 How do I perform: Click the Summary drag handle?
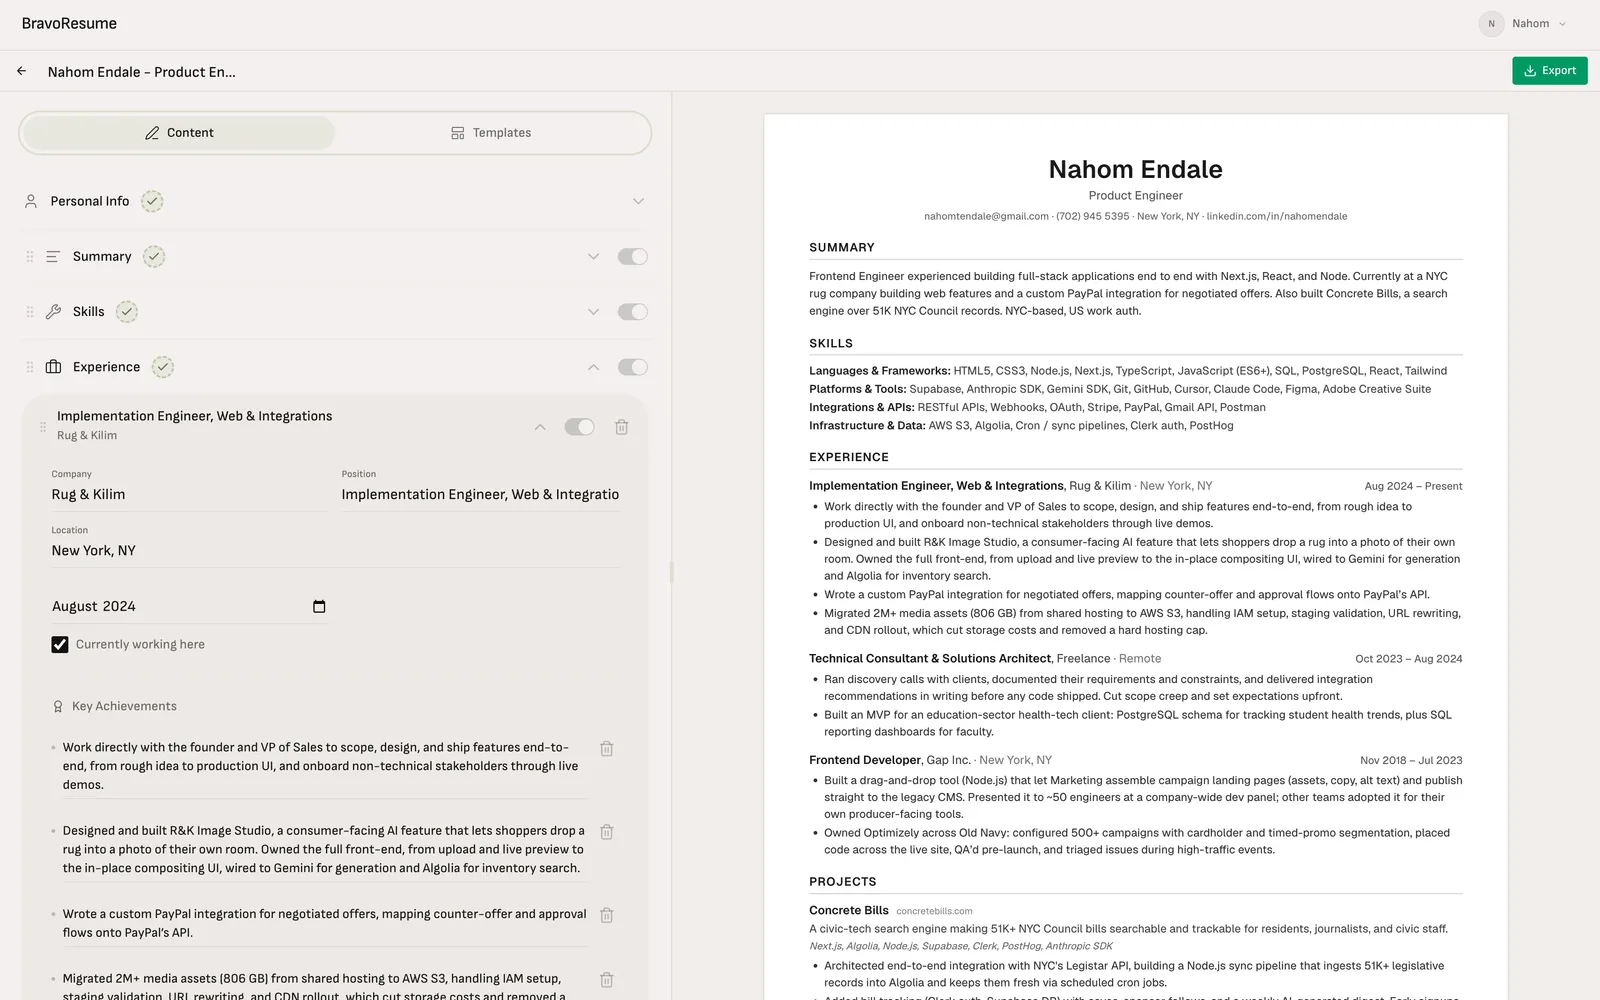pyautogui.click(x=30, y=257)
